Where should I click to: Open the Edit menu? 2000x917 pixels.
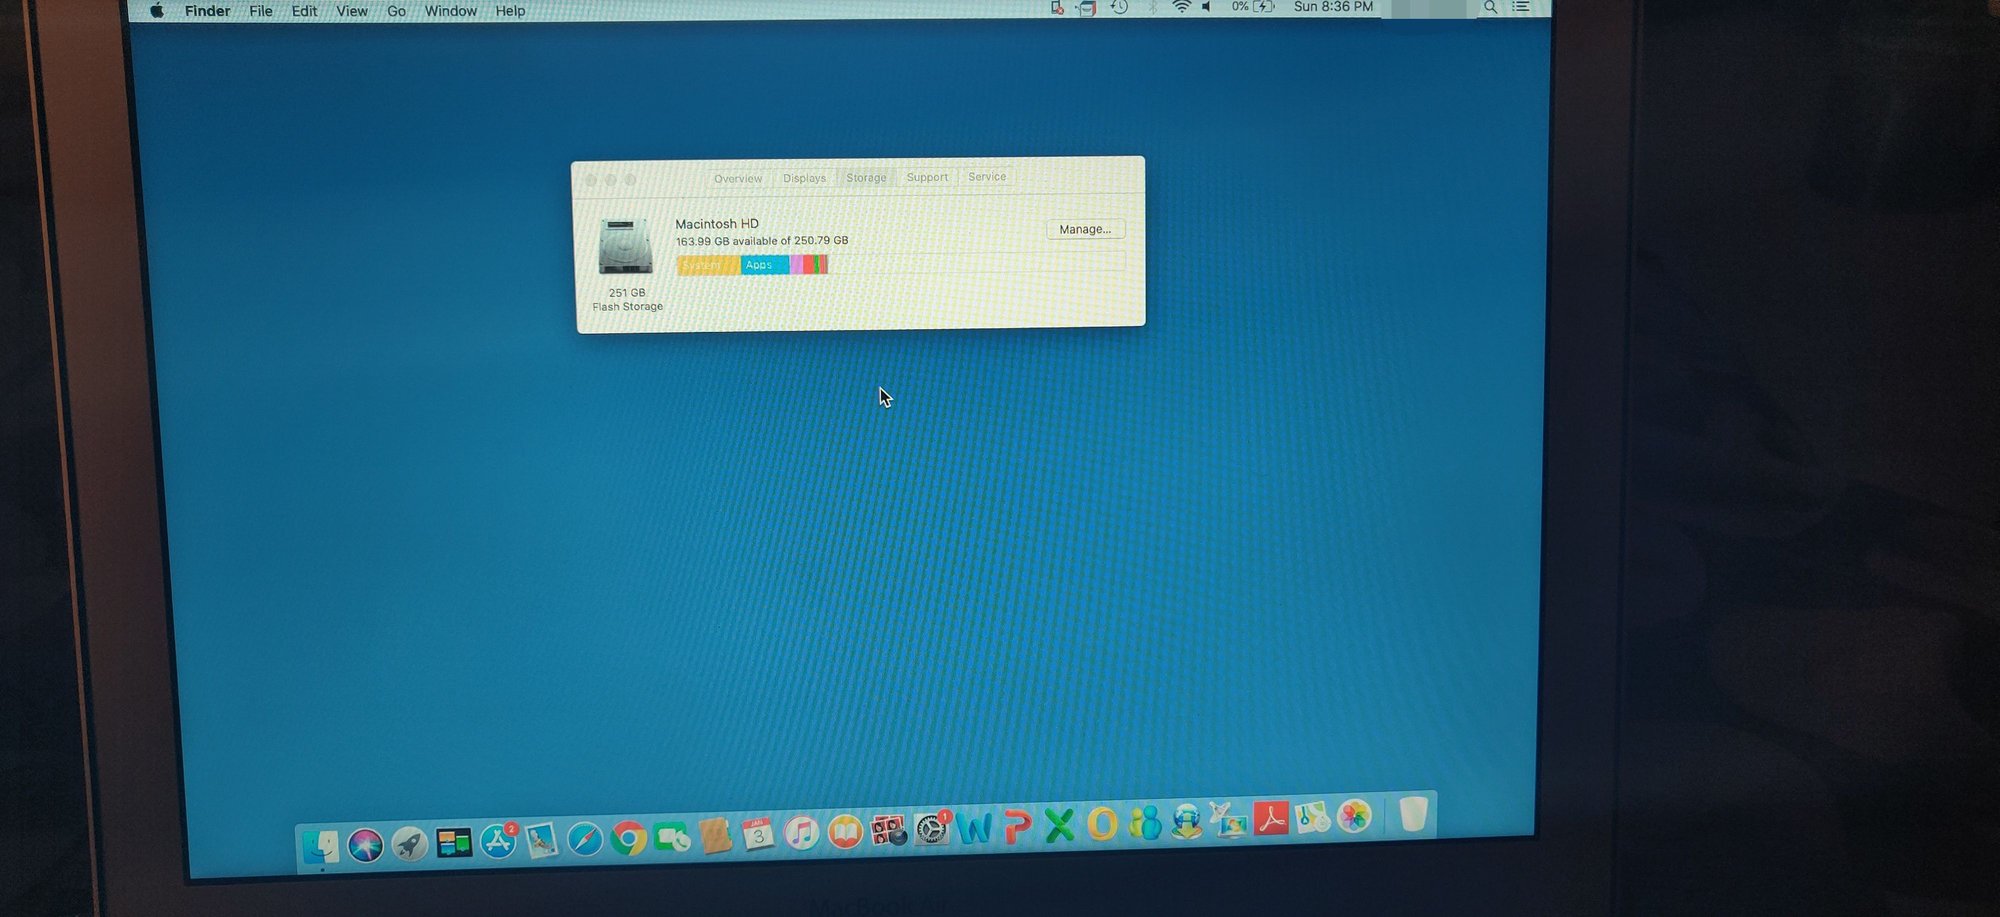click(304, 11)
